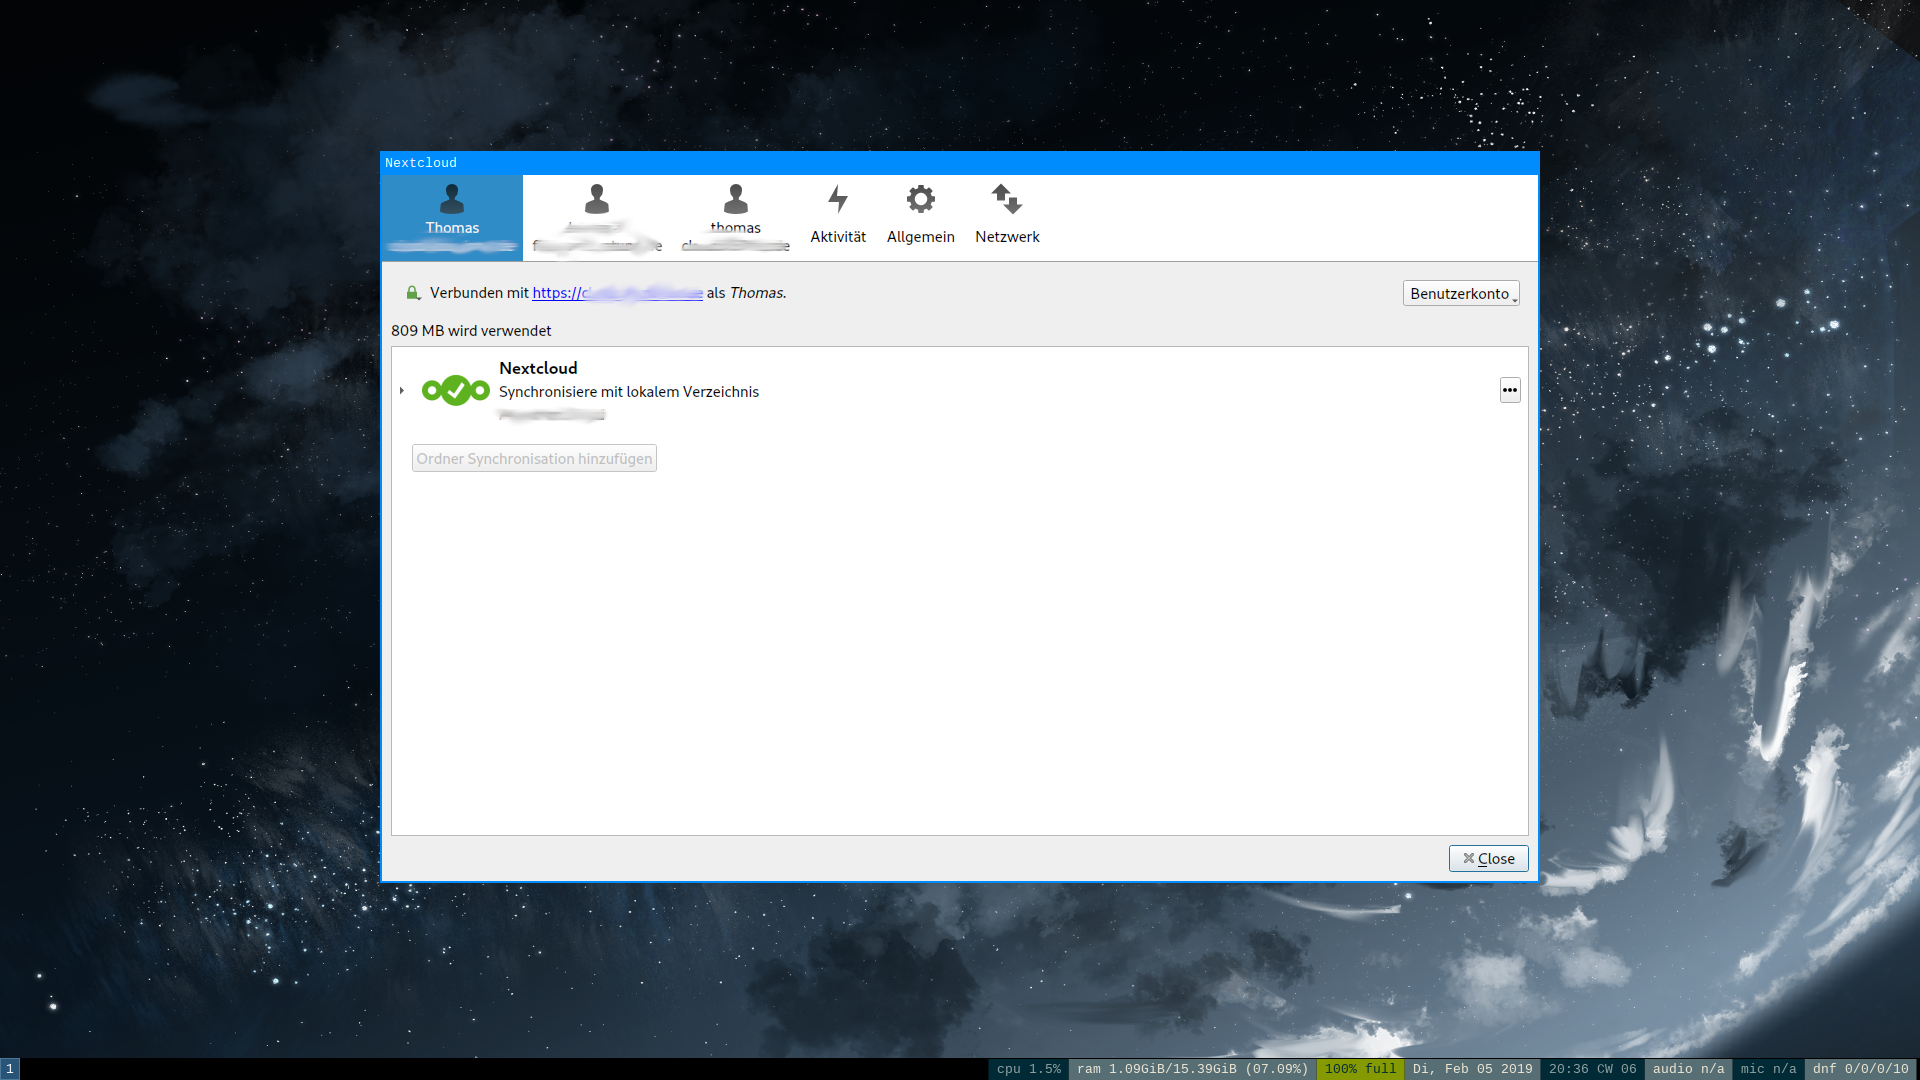Click the 'mic n/a' status block
The height and width of the screenshot is (1080, 1920).
point(1768,1069)
